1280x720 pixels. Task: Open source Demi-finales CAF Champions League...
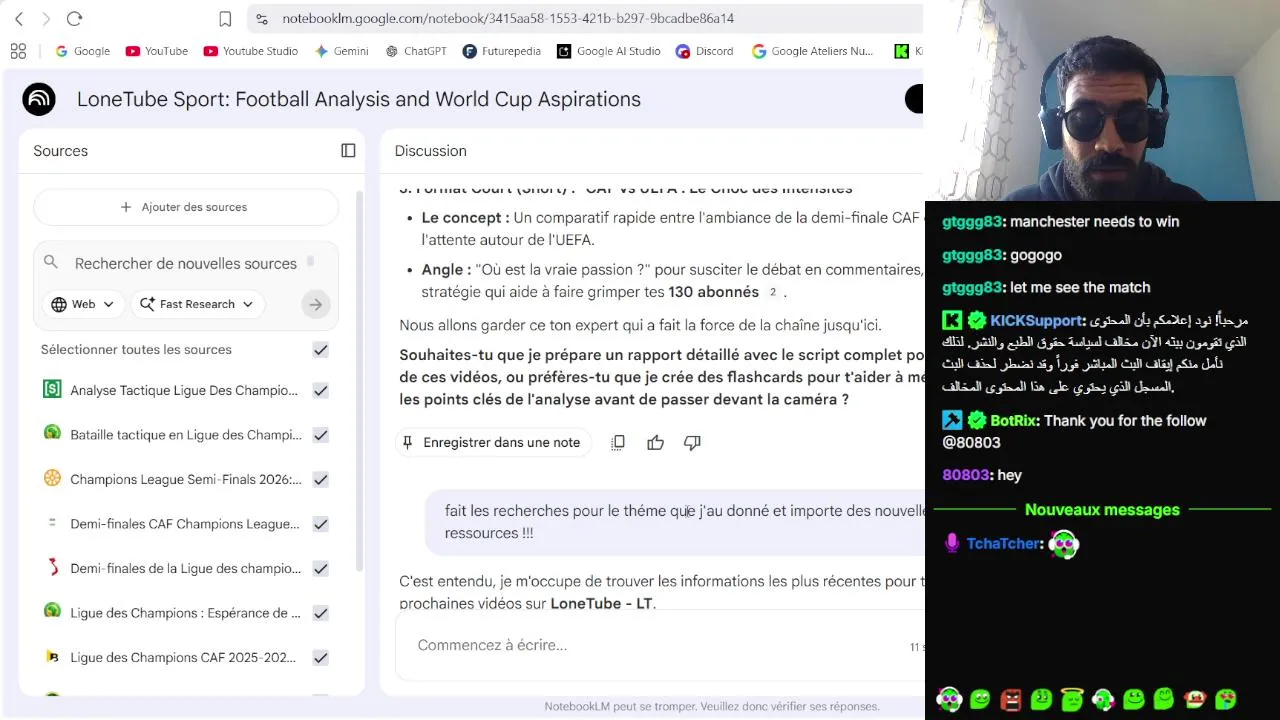pos(185,524)
